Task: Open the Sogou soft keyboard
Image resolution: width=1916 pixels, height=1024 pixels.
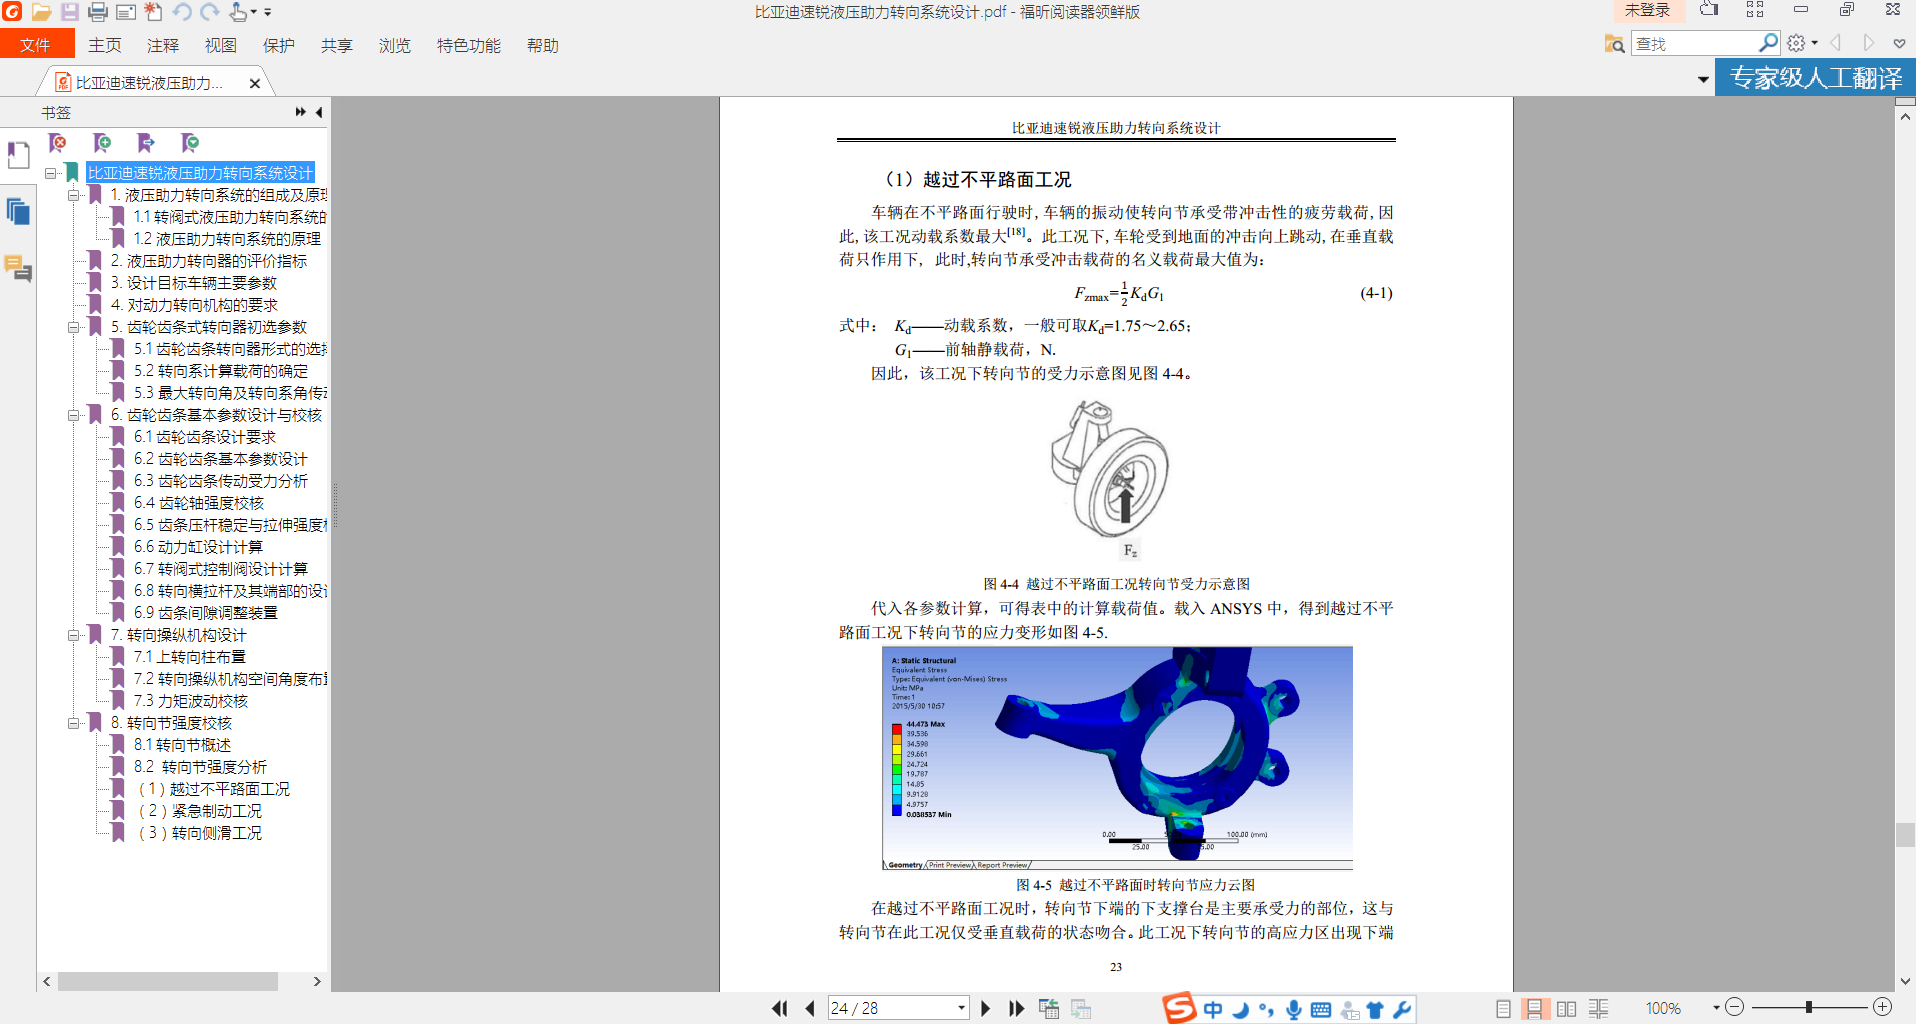Action: 1320,1010
